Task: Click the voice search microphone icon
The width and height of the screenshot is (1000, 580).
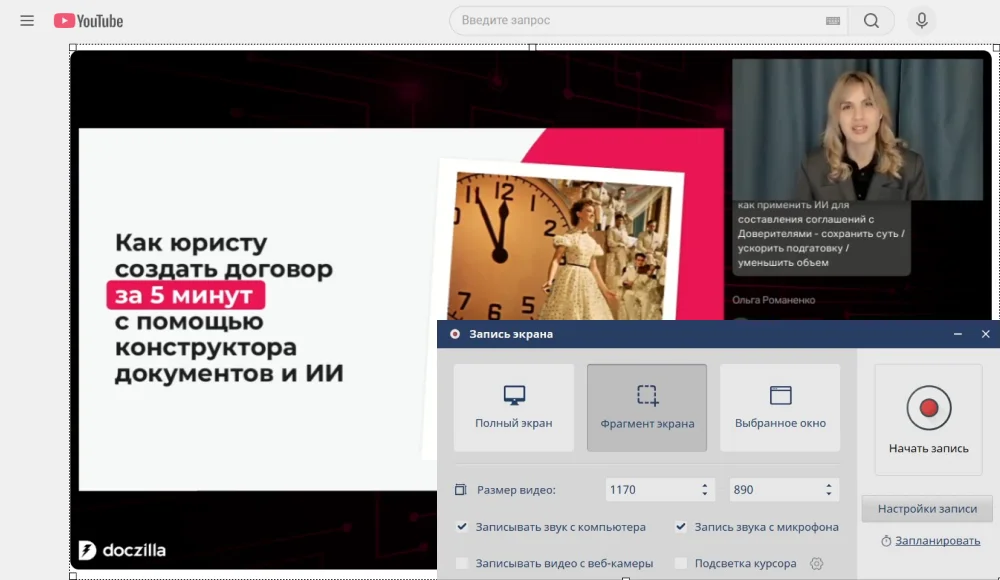Action: pyautogui.click(x=921, y=20)
